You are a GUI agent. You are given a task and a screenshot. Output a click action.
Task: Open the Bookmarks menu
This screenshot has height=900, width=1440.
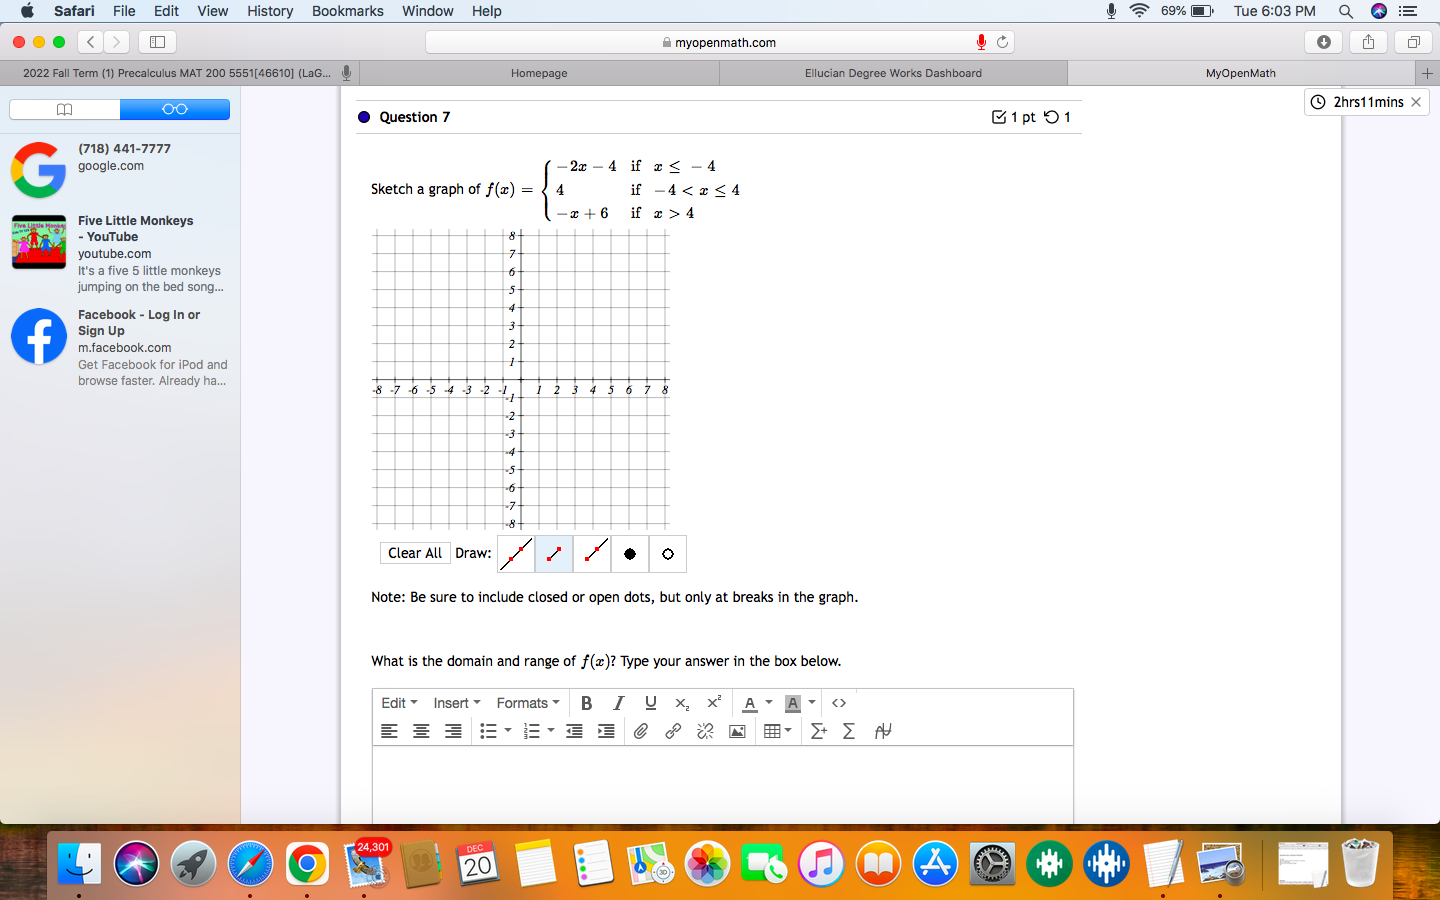click(x=347, y=11)
